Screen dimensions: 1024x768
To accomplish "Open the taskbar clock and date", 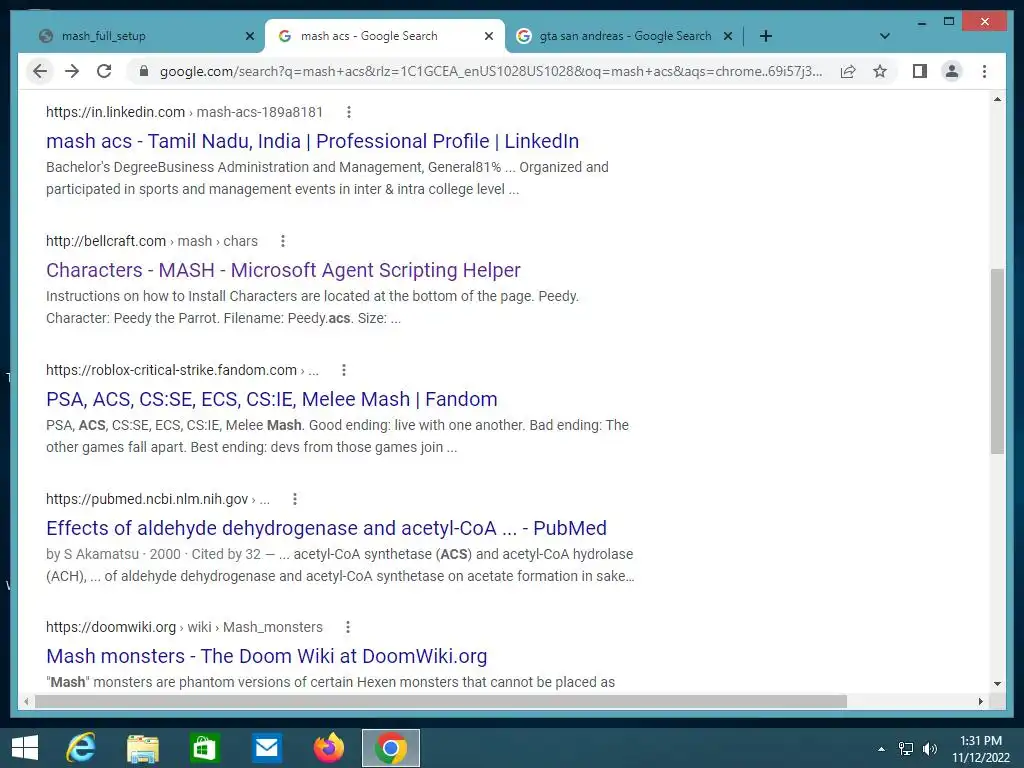I will [980, 749].
